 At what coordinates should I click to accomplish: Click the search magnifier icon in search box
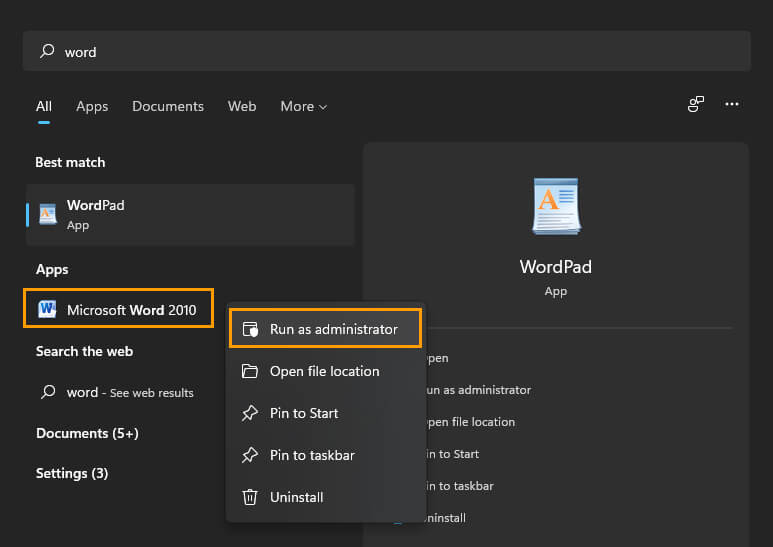[47, 51]
